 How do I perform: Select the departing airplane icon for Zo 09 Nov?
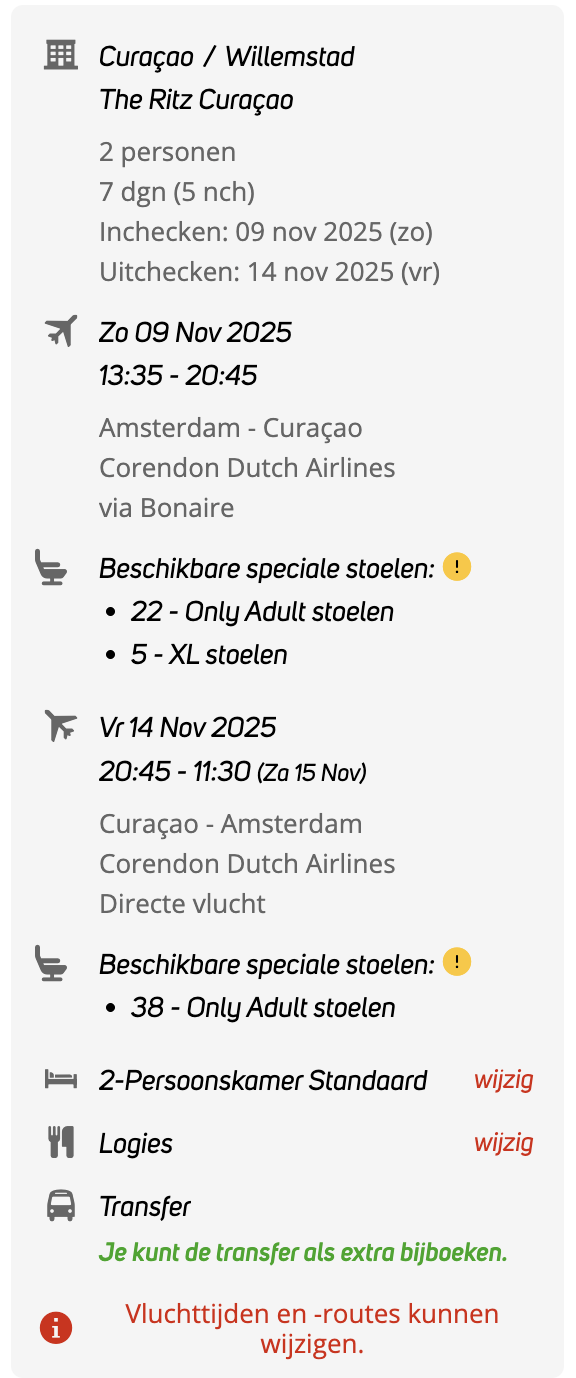pos(62,330)
